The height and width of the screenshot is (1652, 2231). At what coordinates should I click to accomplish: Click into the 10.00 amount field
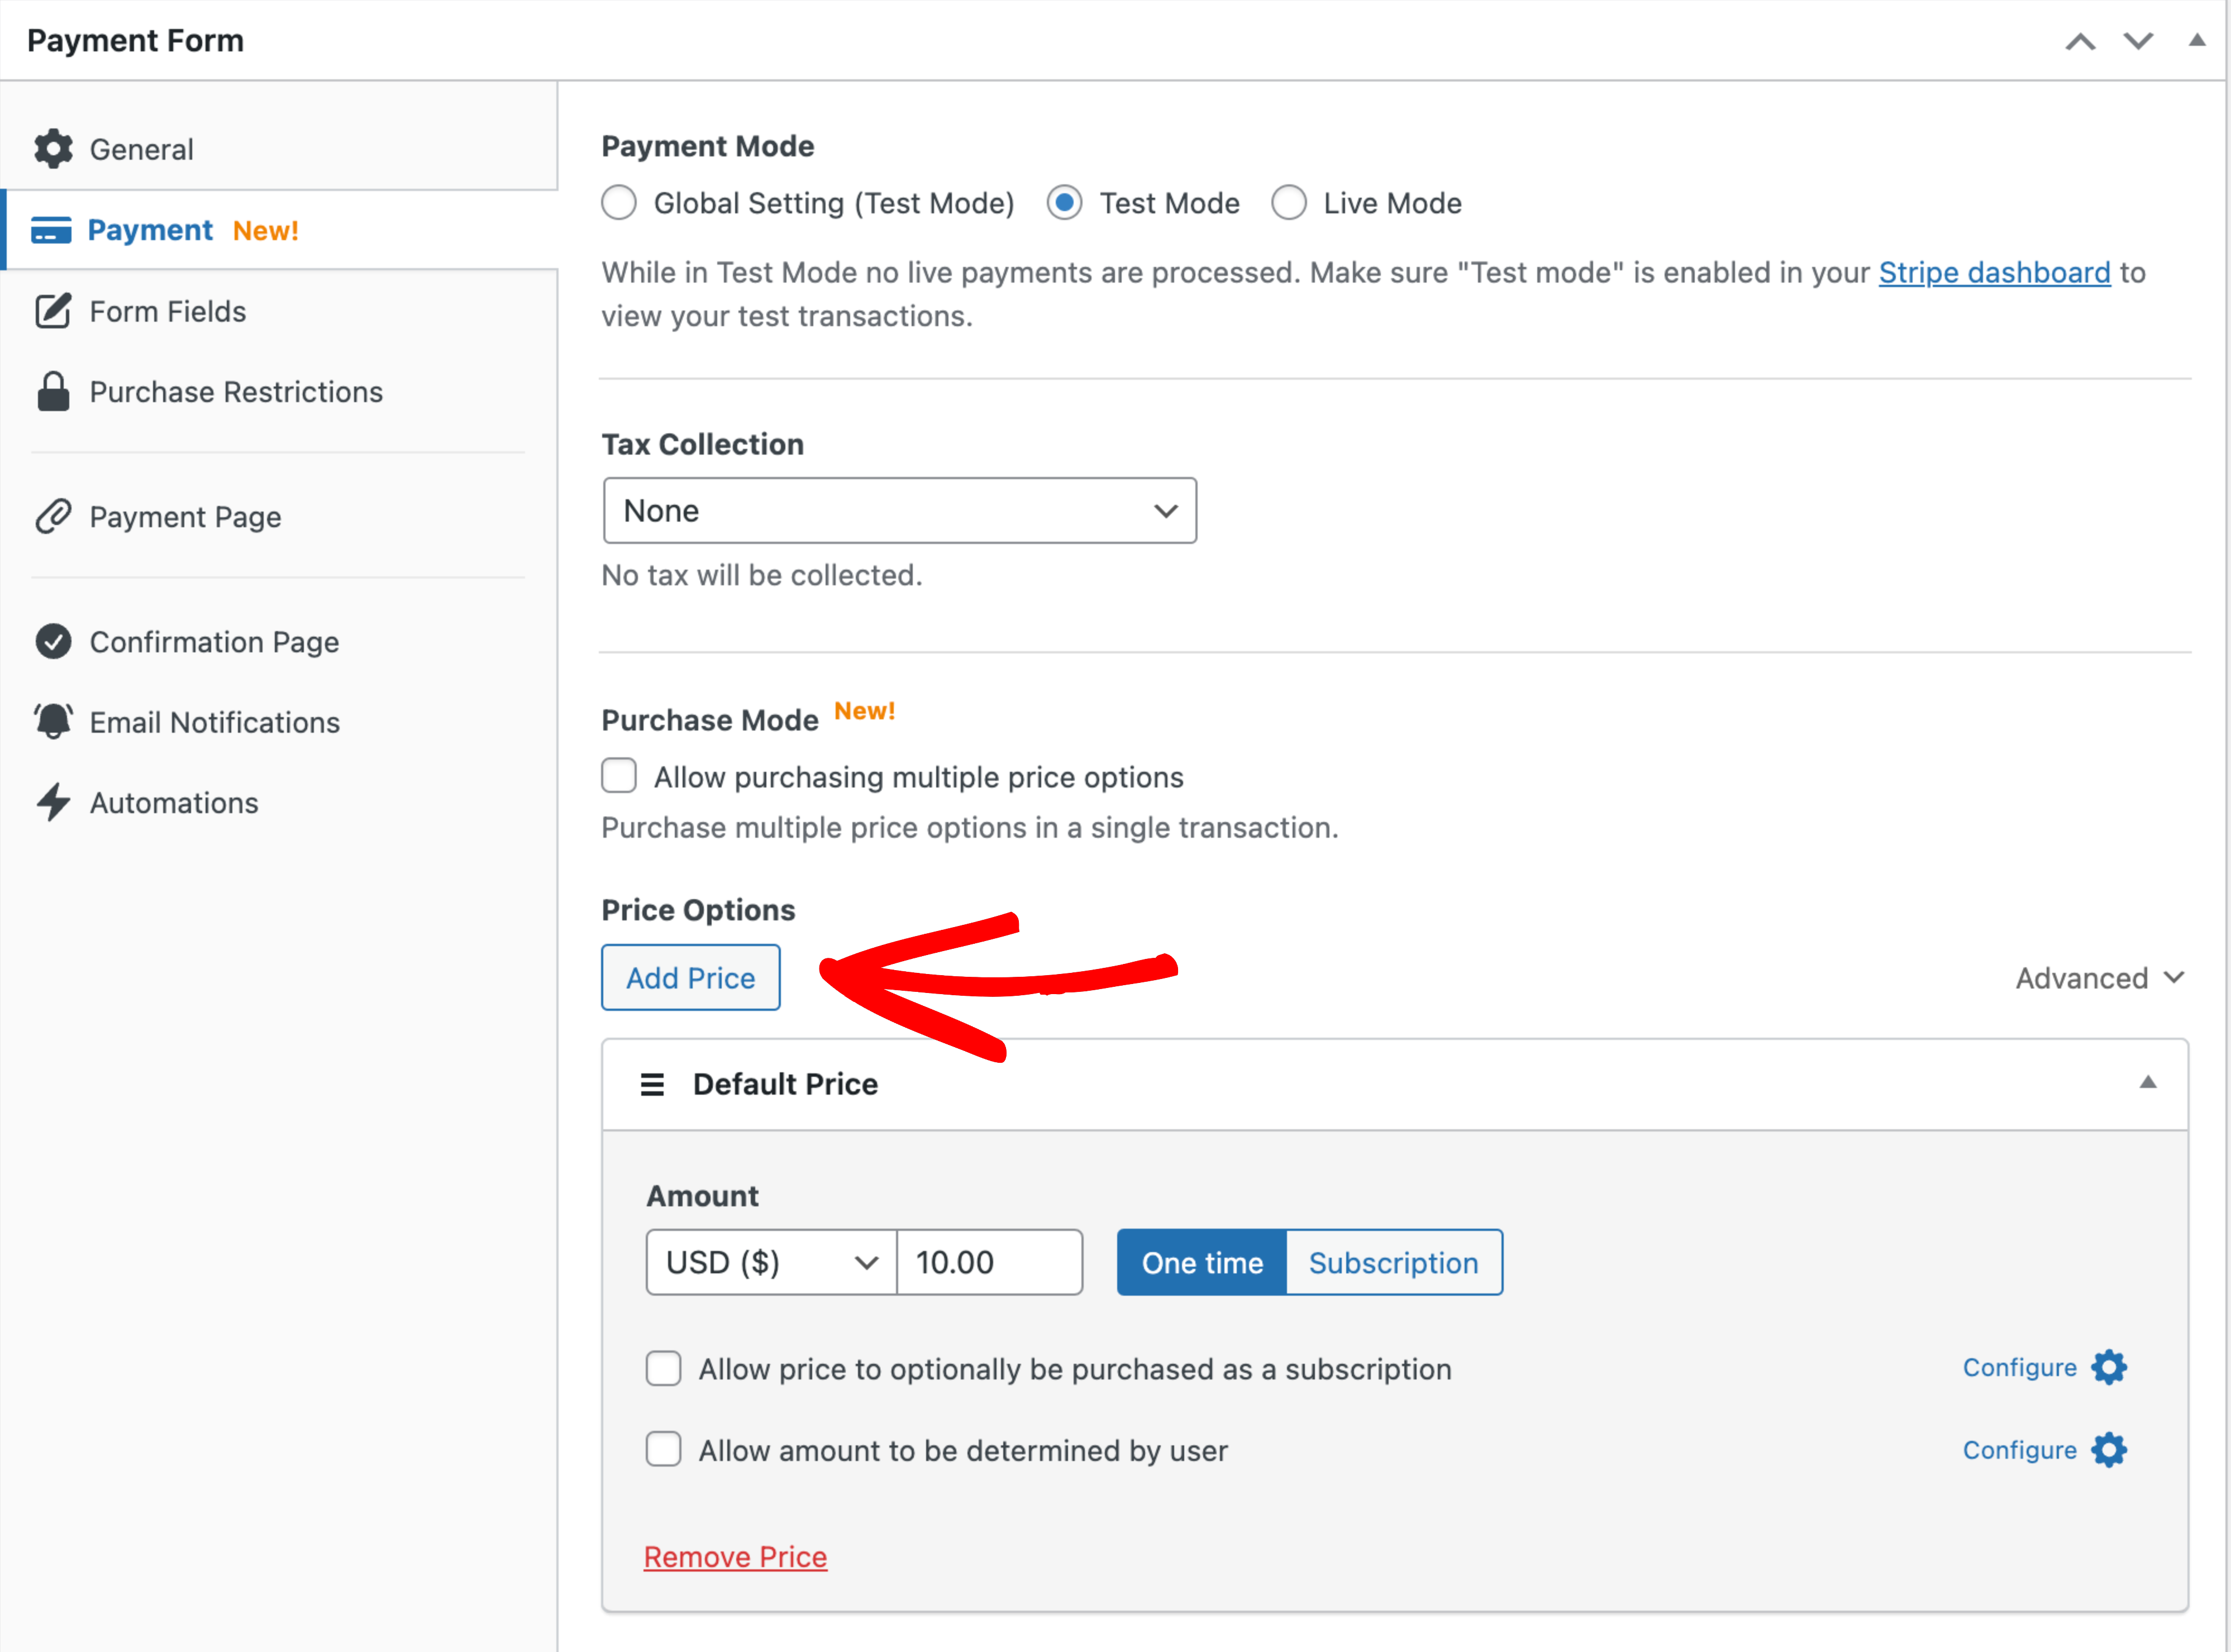[988, 1263]
